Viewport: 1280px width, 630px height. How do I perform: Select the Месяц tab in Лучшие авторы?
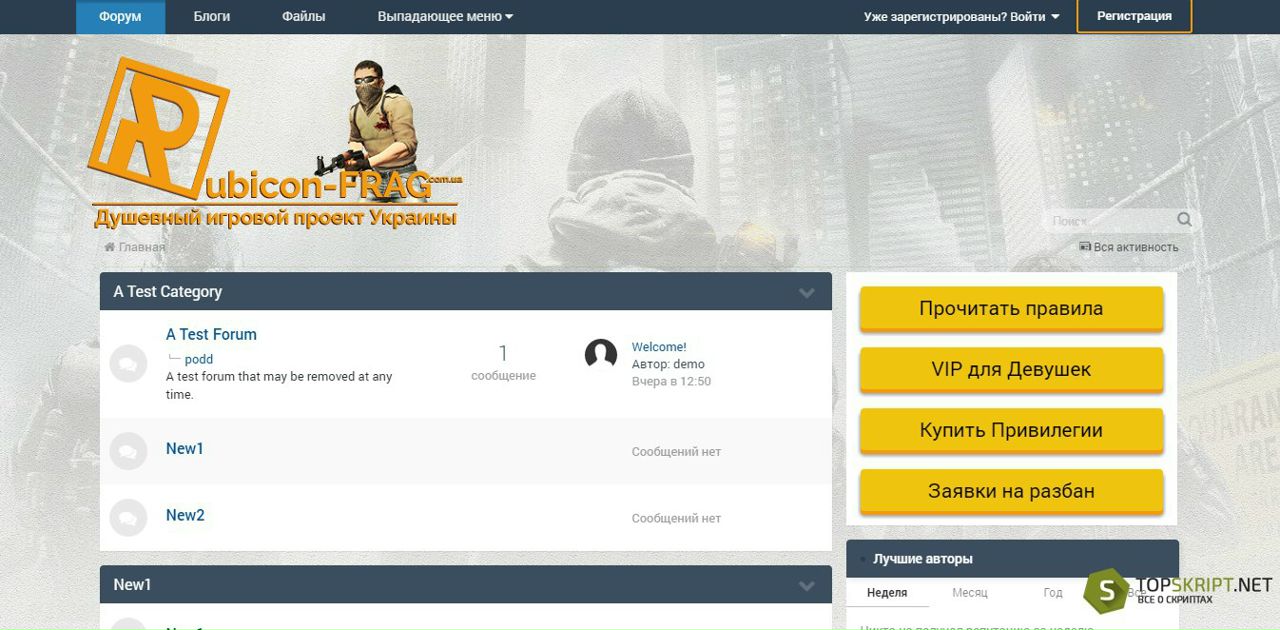(969, 592)
